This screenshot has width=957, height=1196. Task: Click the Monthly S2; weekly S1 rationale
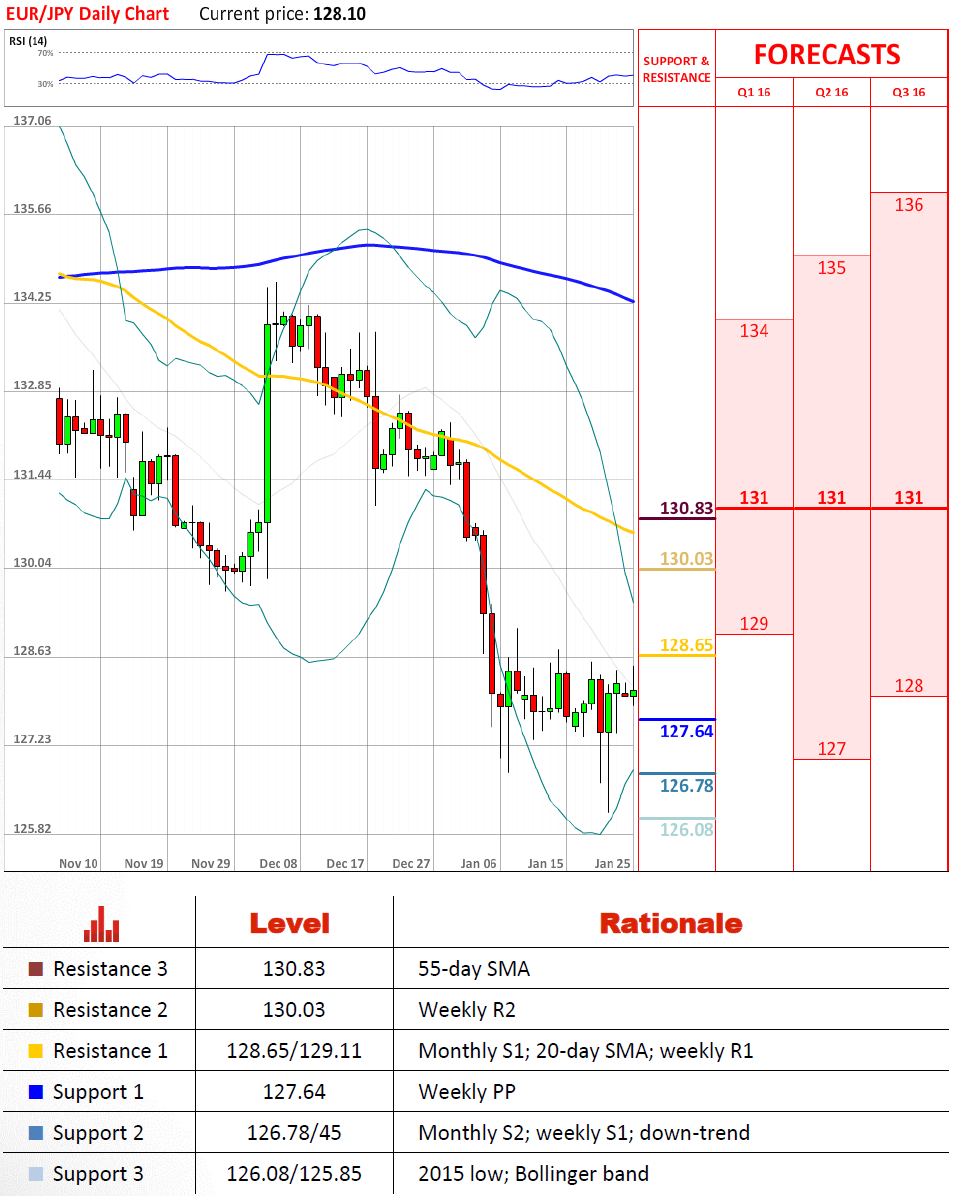[584, 1133]
